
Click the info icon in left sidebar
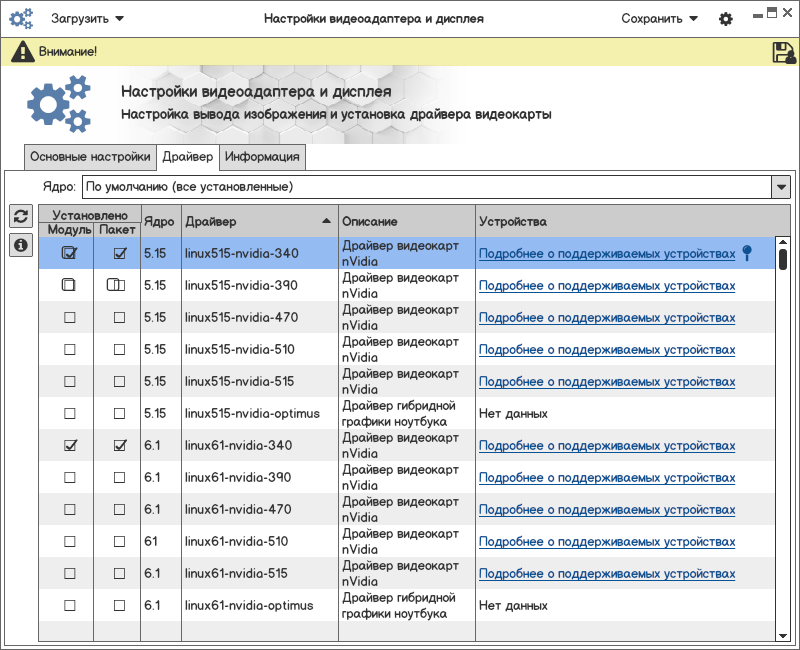pyautogui.click(x=20, y=244)
